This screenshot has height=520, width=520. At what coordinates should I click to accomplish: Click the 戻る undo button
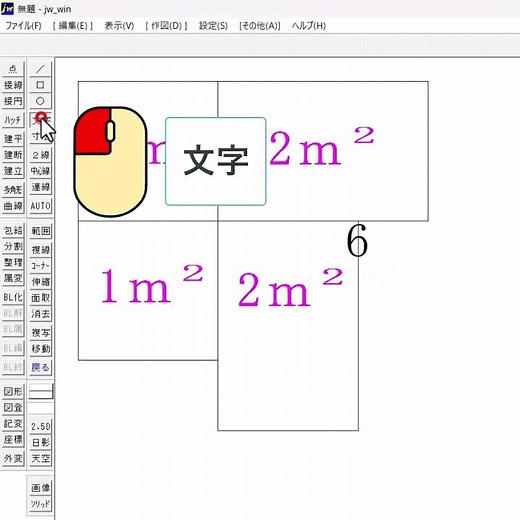pyautogui.click(x=40, y=367)
